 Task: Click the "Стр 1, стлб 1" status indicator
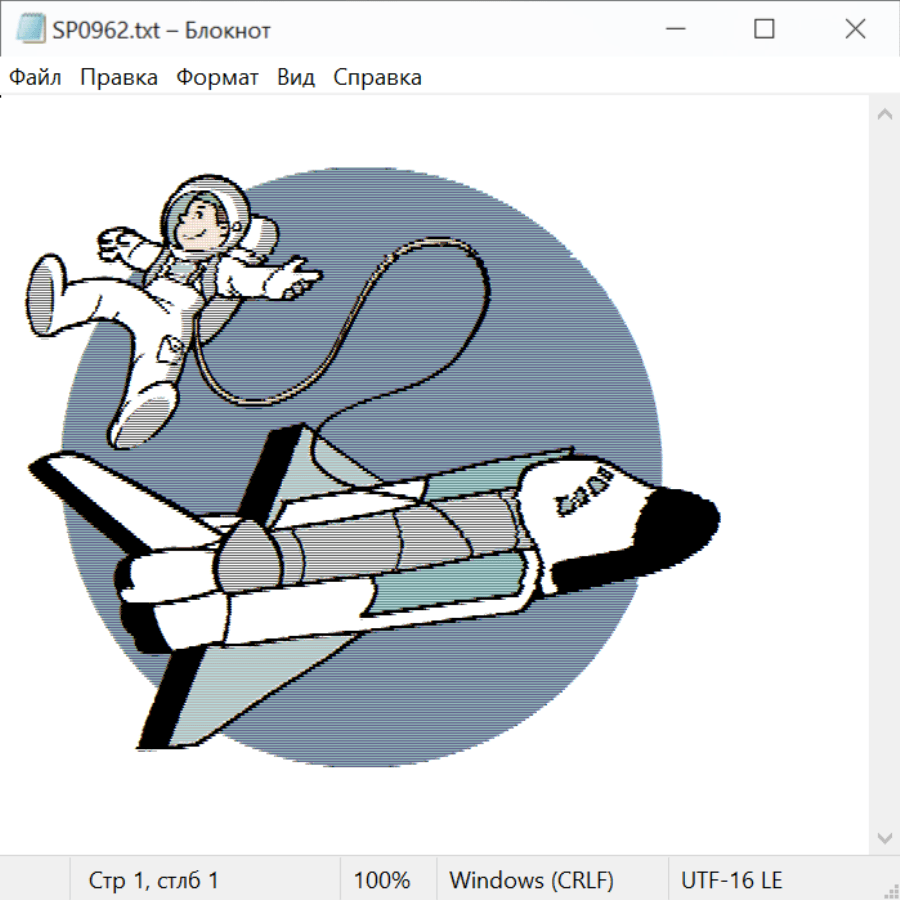[154, 881]
